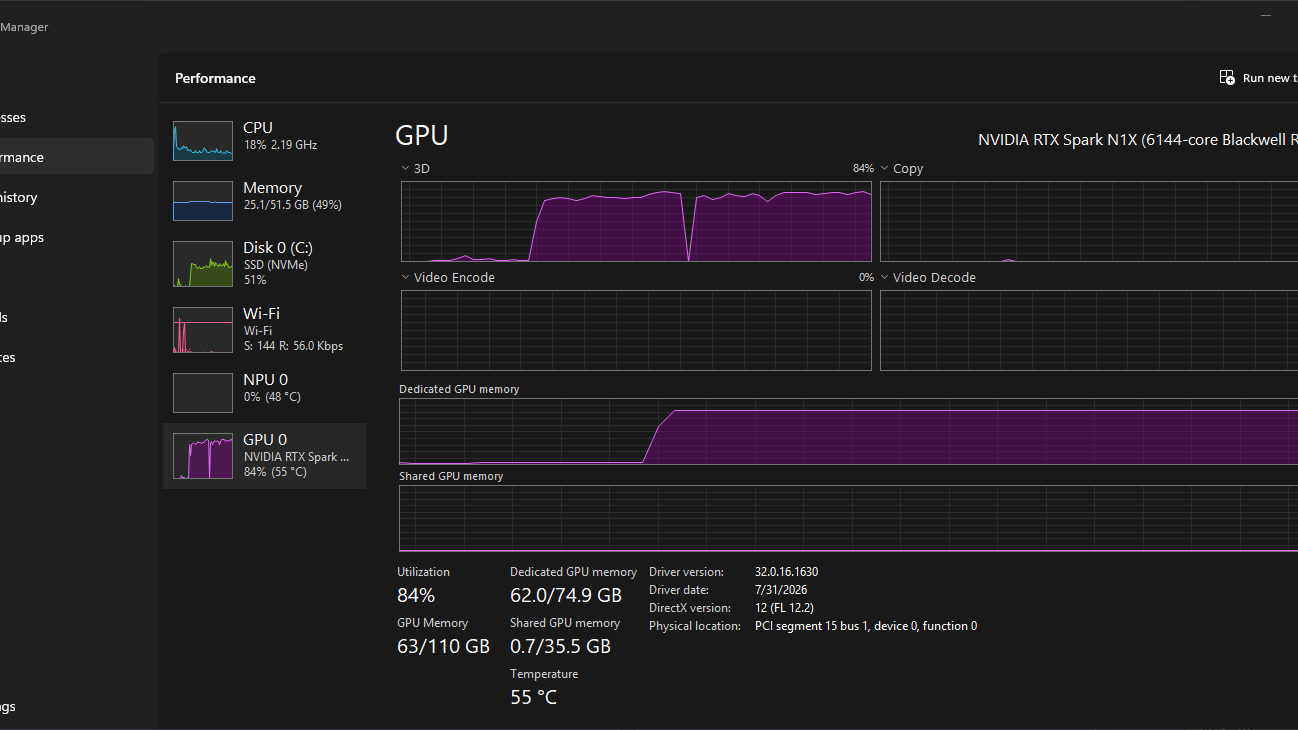The image size is (1298, 730).
Task: Select the shared memory value 0.7/35.5 GB
Action: coord(560,647)
